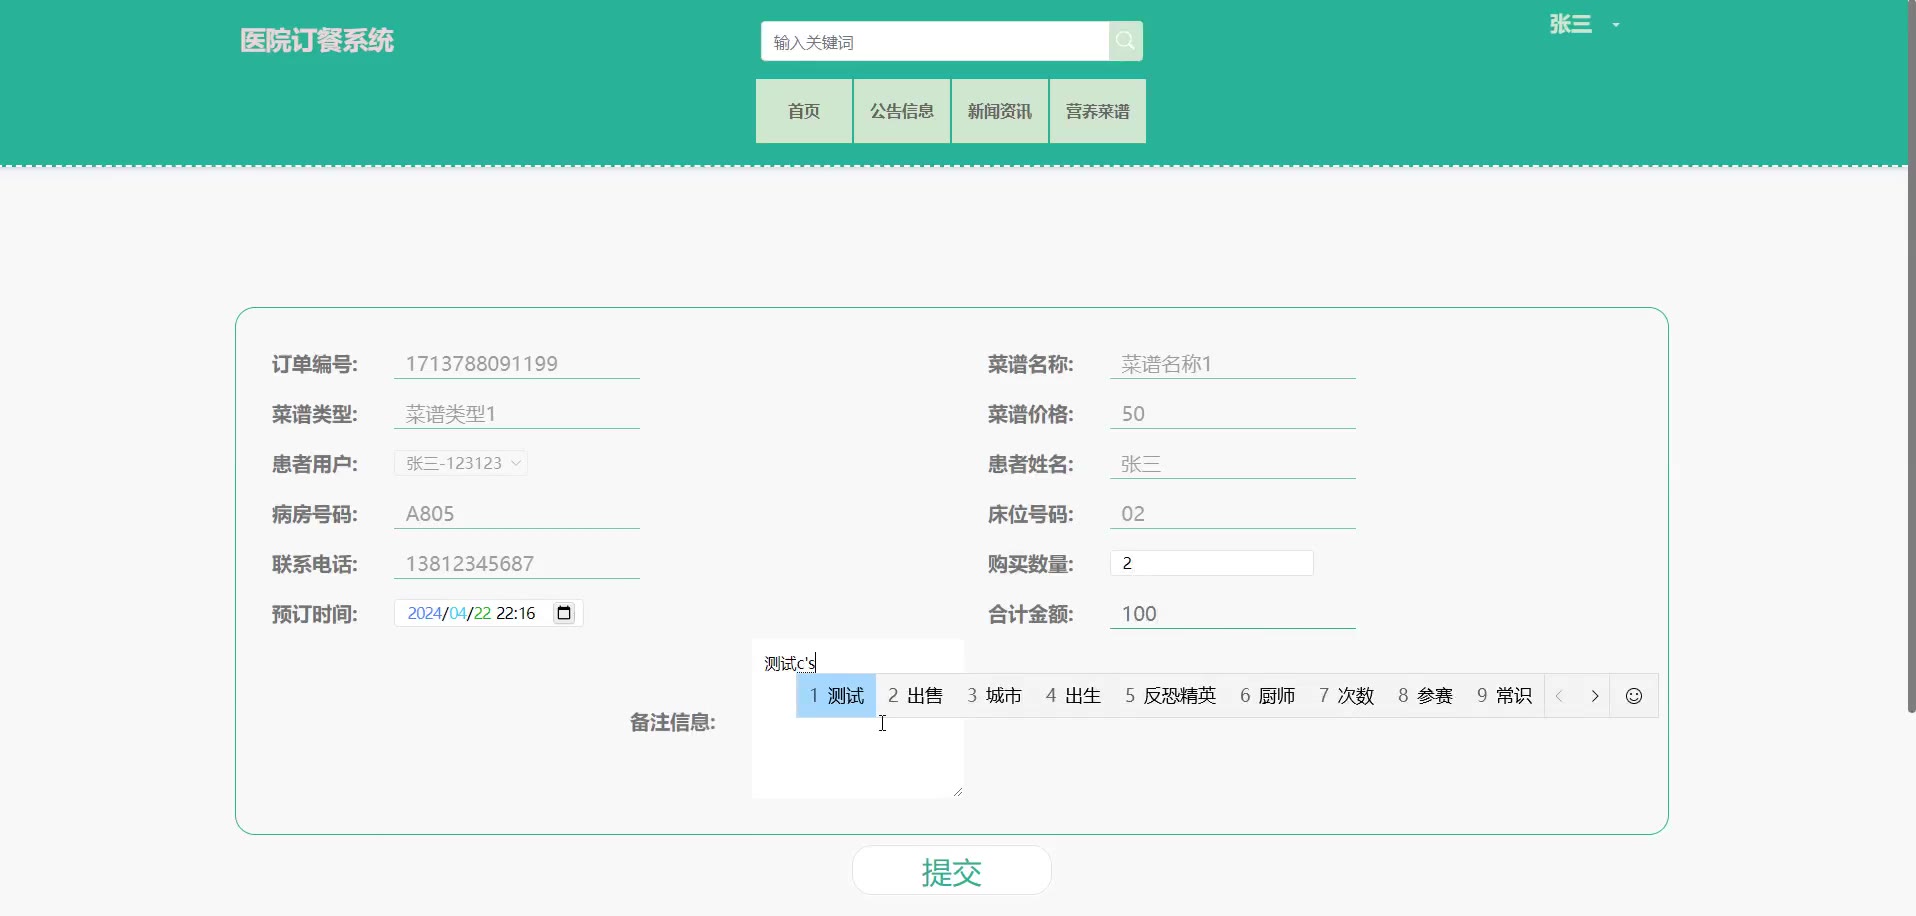Image resolution: width=1916 pixels, height=916 pixels.
Task: Expand the 张三 user account menu
Action: click(x=1583, y=24)
